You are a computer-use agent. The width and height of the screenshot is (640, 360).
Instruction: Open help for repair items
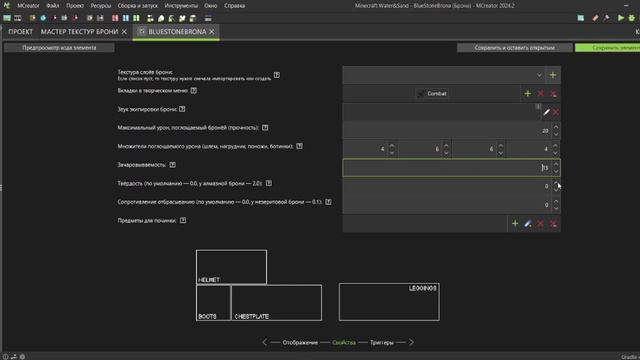click(x=183, y=220)
